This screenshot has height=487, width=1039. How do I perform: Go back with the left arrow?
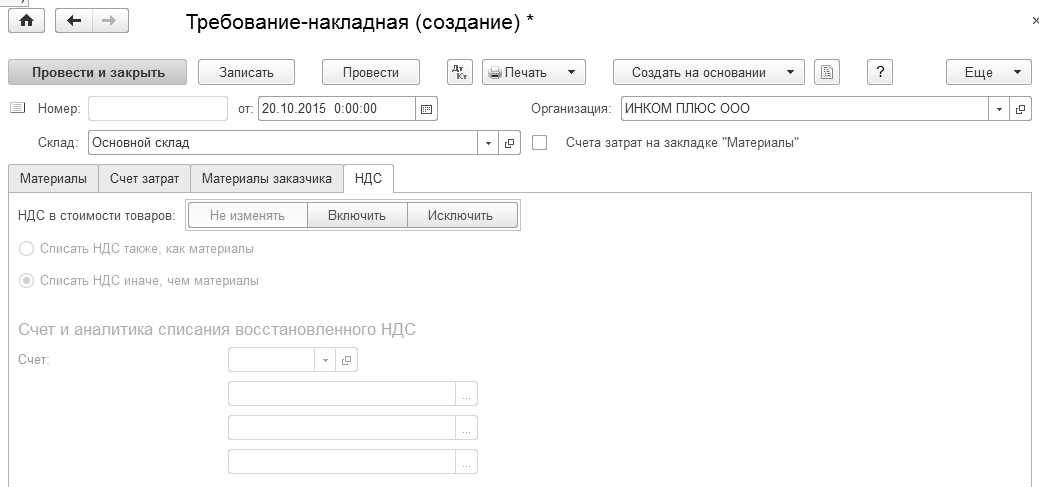pos(73,21)
